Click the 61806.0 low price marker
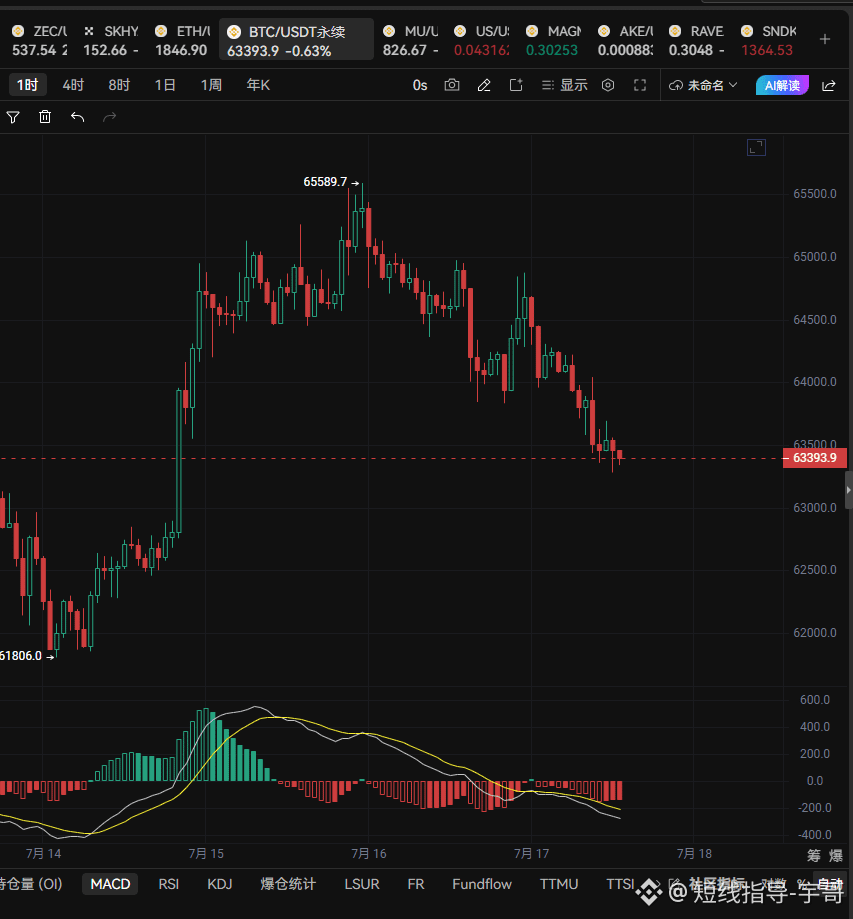 21,656
